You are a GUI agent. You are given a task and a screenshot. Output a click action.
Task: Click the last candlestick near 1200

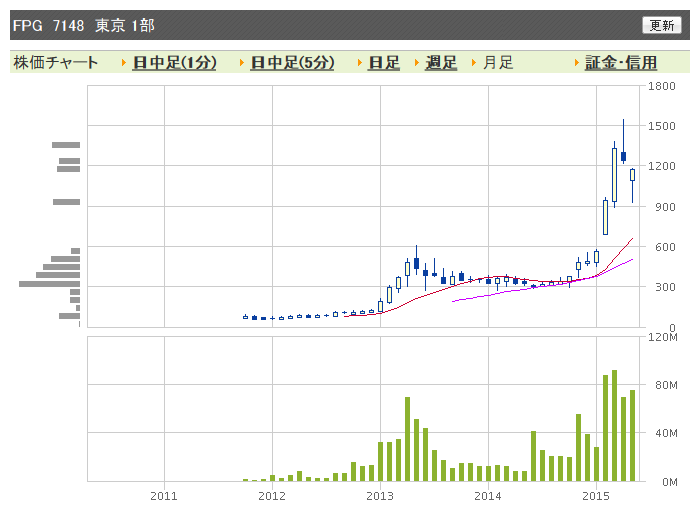[632, 186]
